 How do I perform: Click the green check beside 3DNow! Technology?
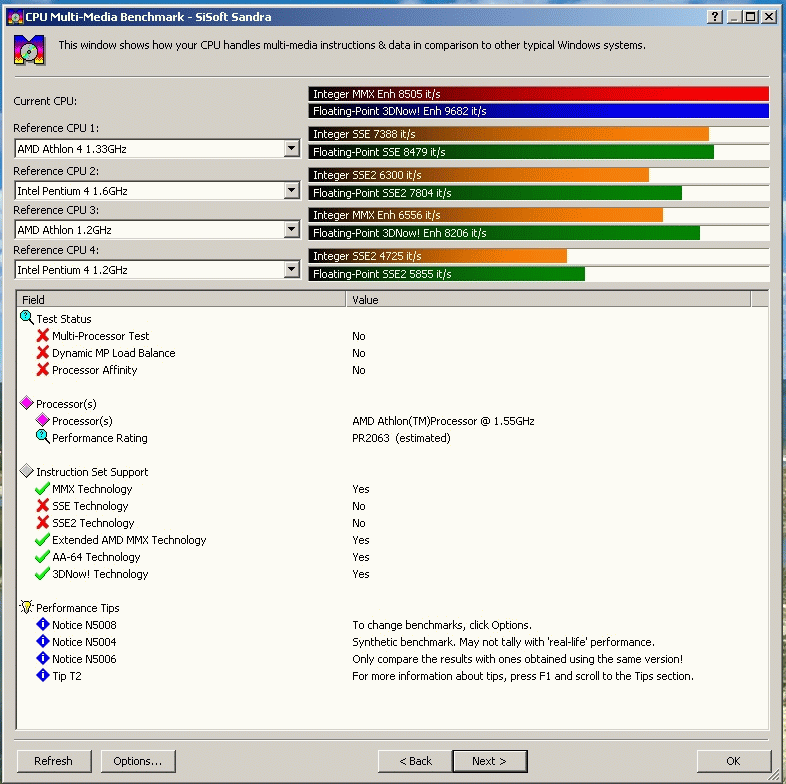click(43, 573)
